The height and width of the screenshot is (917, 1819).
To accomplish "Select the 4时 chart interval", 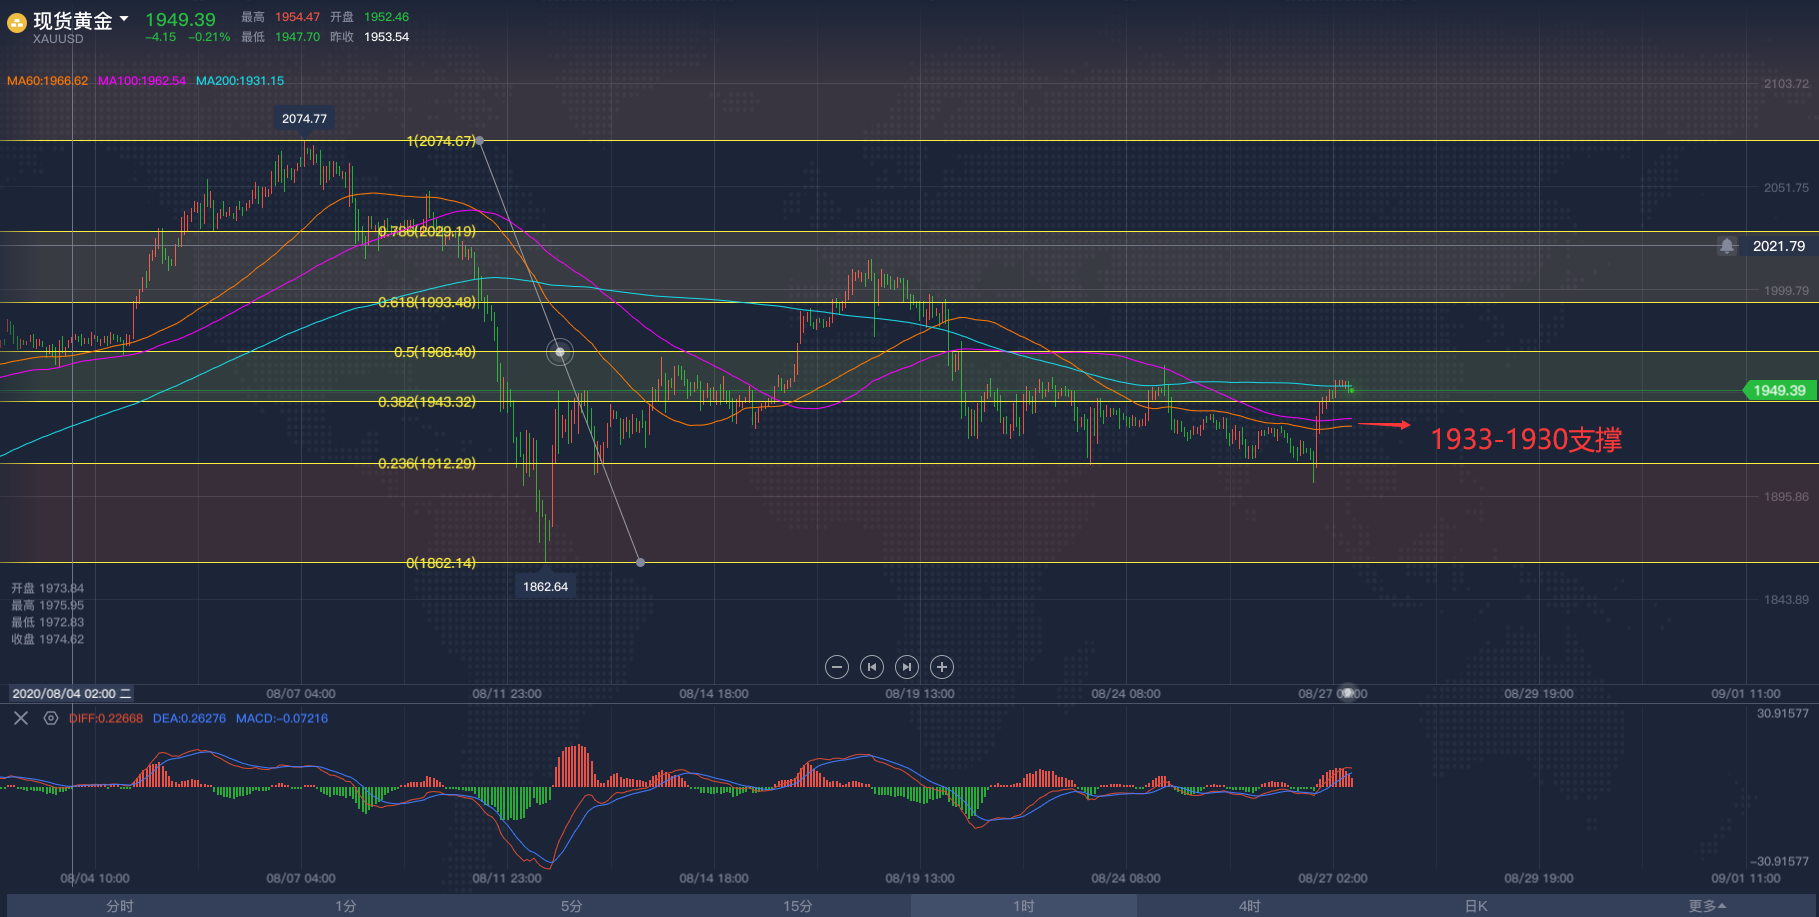I will 1250,906.
